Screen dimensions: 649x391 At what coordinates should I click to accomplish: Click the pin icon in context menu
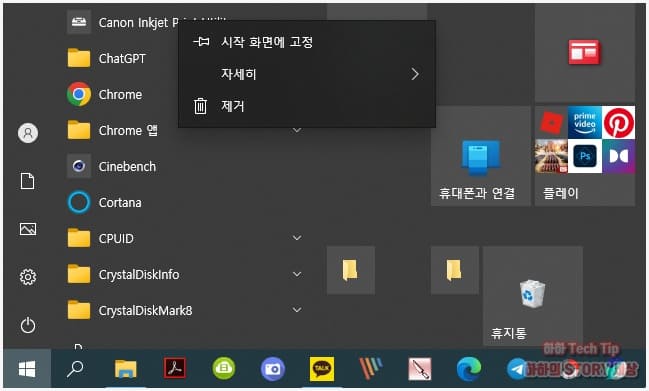[x=201, y=42]
